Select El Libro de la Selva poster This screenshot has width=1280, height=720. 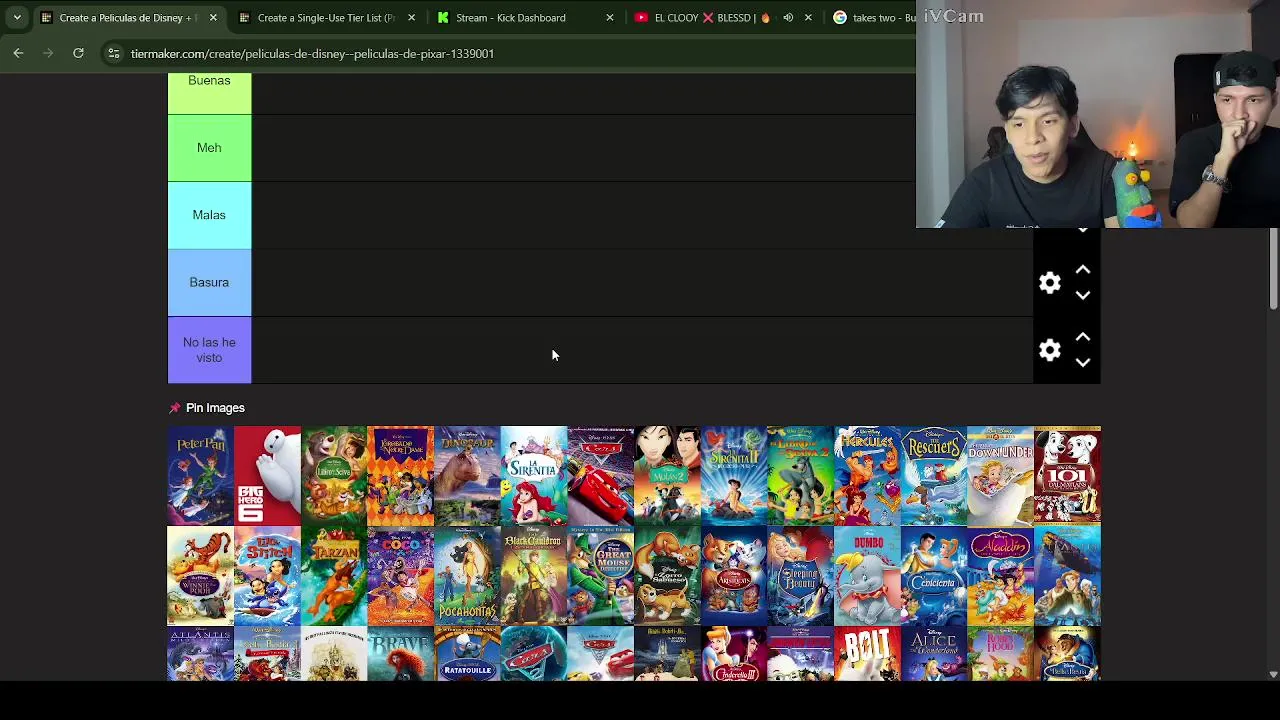pos(334,476)
